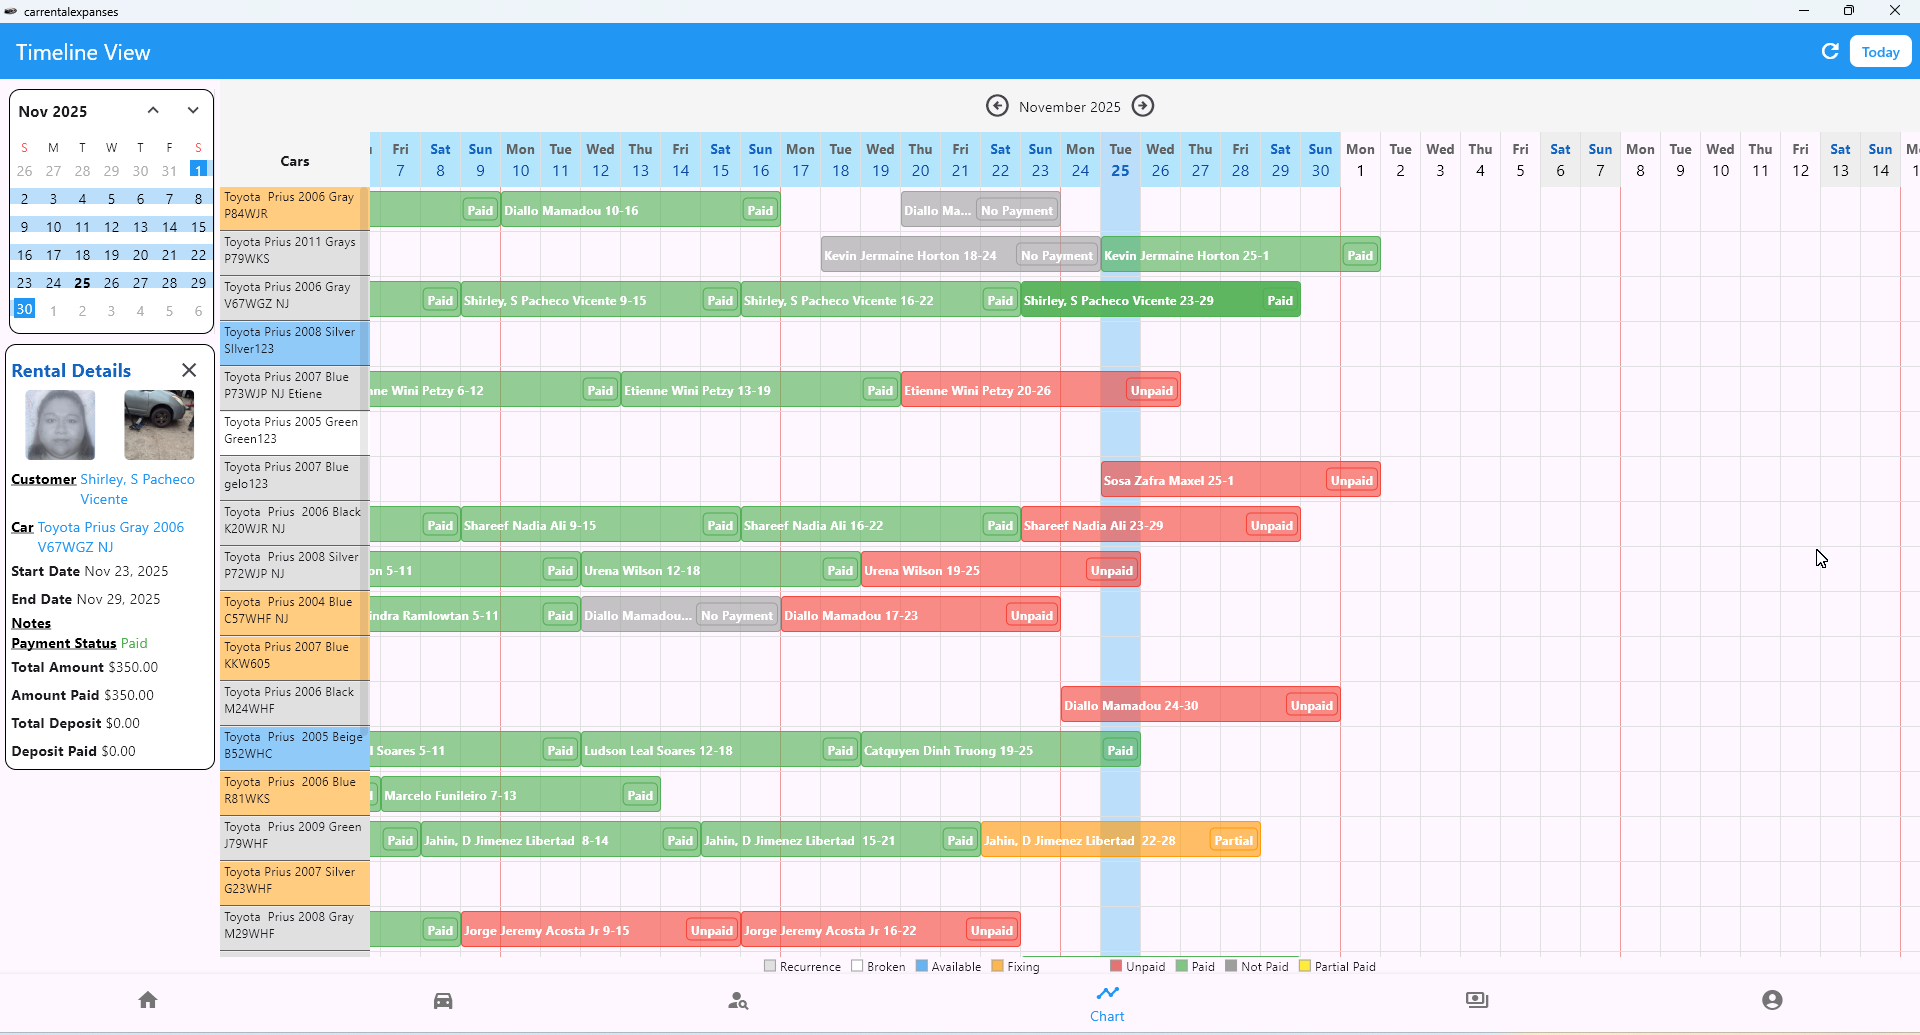Open the user account icon
Image resolution: width=1920 pixels, height=1035 pixels.
coord(1772,1000)
